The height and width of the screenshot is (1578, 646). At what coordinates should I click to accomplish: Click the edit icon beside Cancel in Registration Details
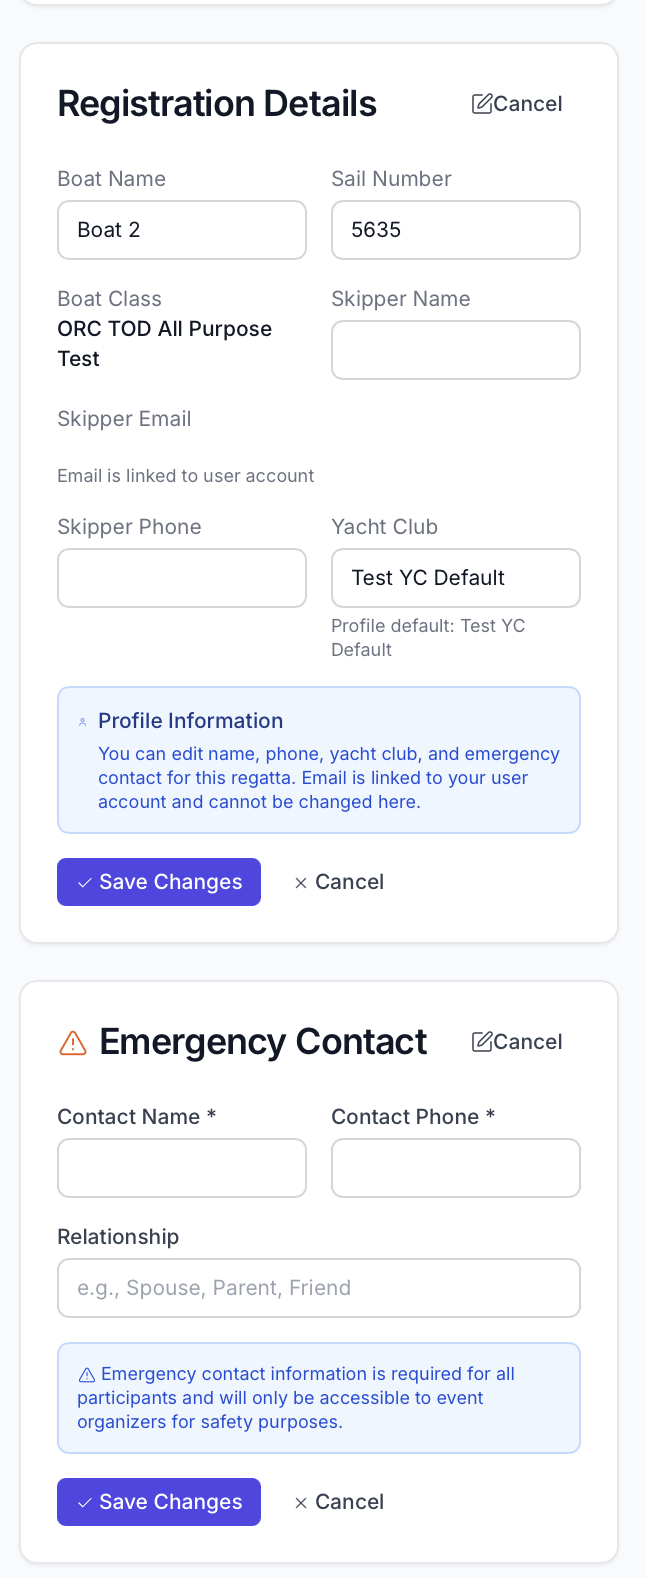(482, 103)
